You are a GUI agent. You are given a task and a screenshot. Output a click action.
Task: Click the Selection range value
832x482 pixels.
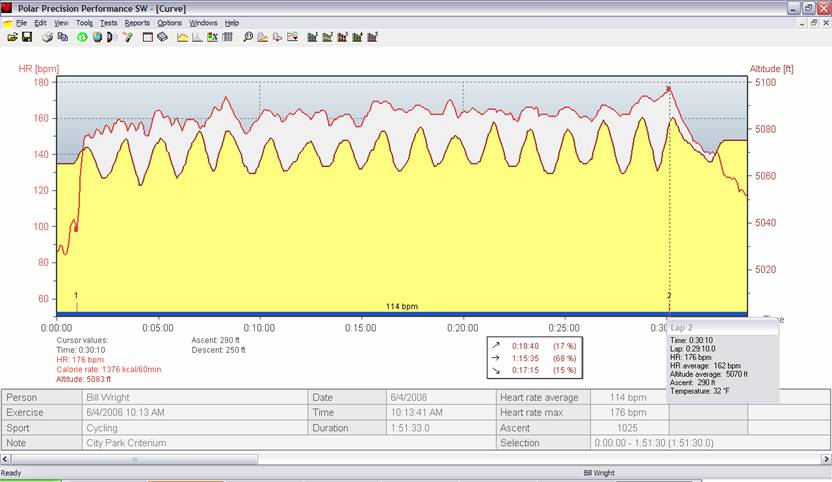654,443
